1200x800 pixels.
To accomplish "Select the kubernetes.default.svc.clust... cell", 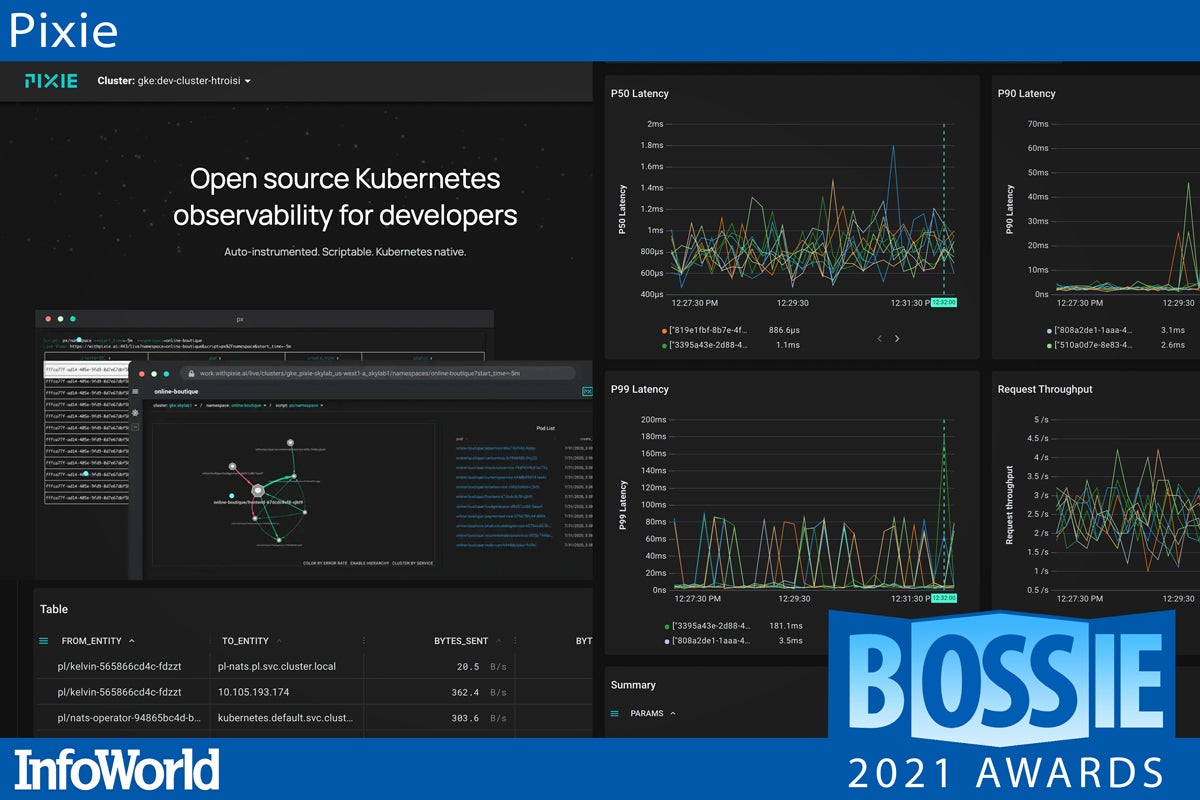I will coord(285,718).
